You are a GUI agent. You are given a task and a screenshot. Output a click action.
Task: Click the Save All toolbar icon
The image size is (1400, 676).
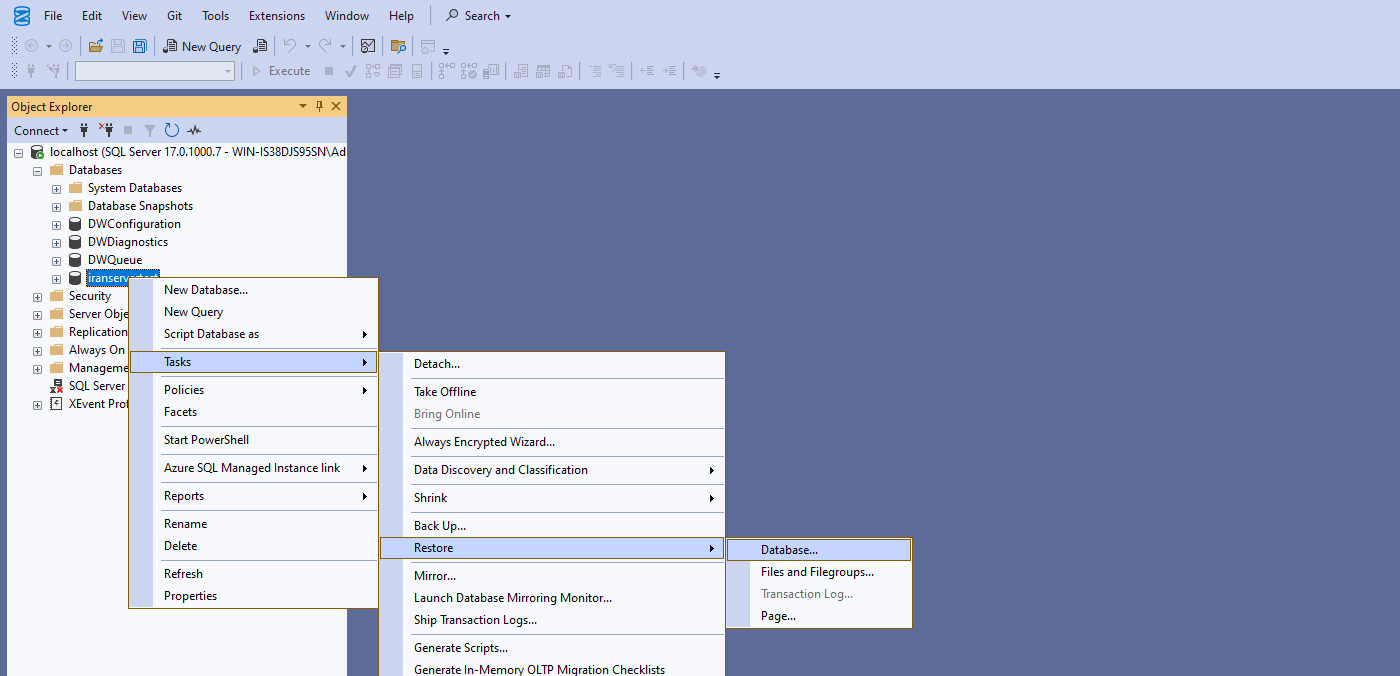[x=140, y=46]
